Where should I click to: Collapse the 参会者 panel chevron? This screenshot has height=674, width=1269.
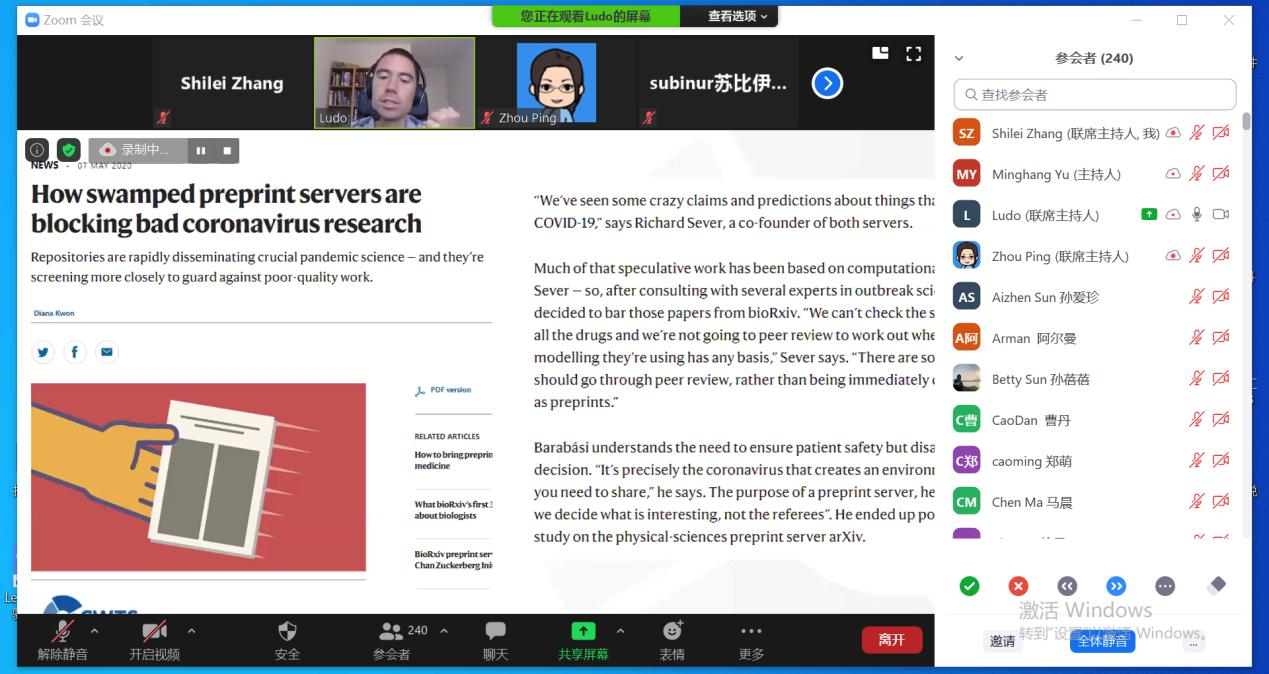click(959, 59)
